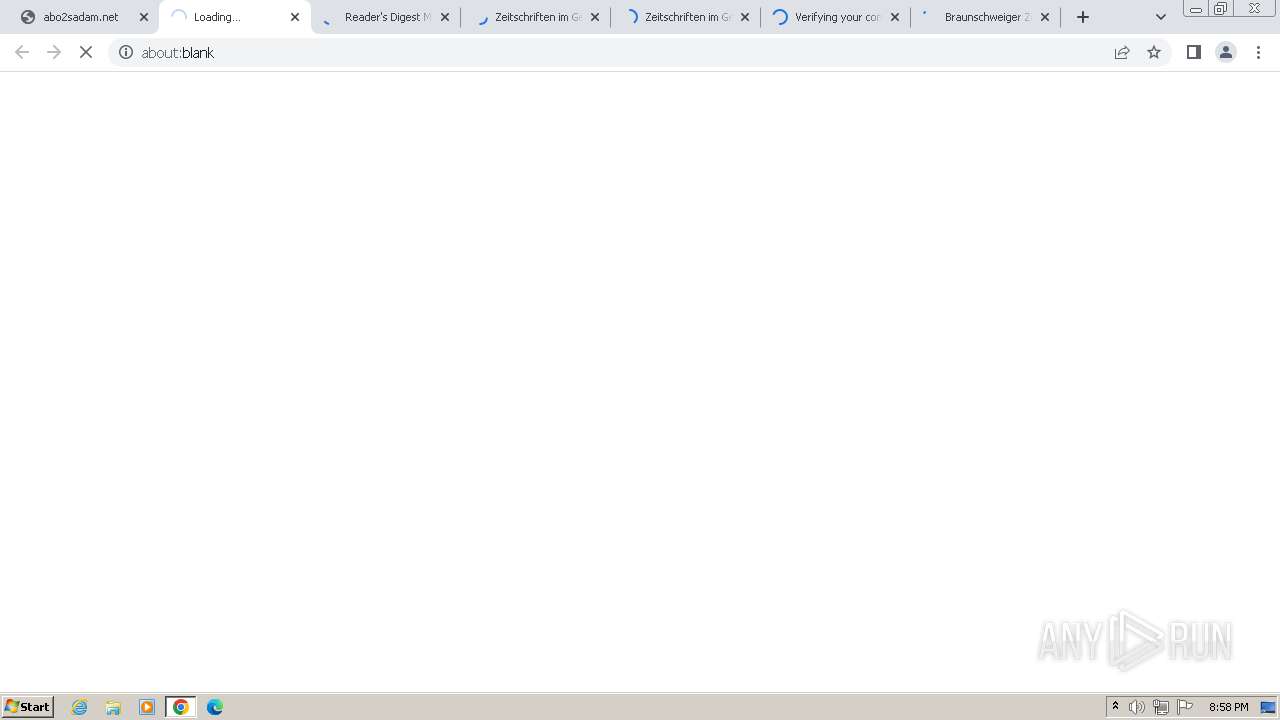Open the Windows Start menu
Viewport: 1280px width, 720px height.
[28, 706]
